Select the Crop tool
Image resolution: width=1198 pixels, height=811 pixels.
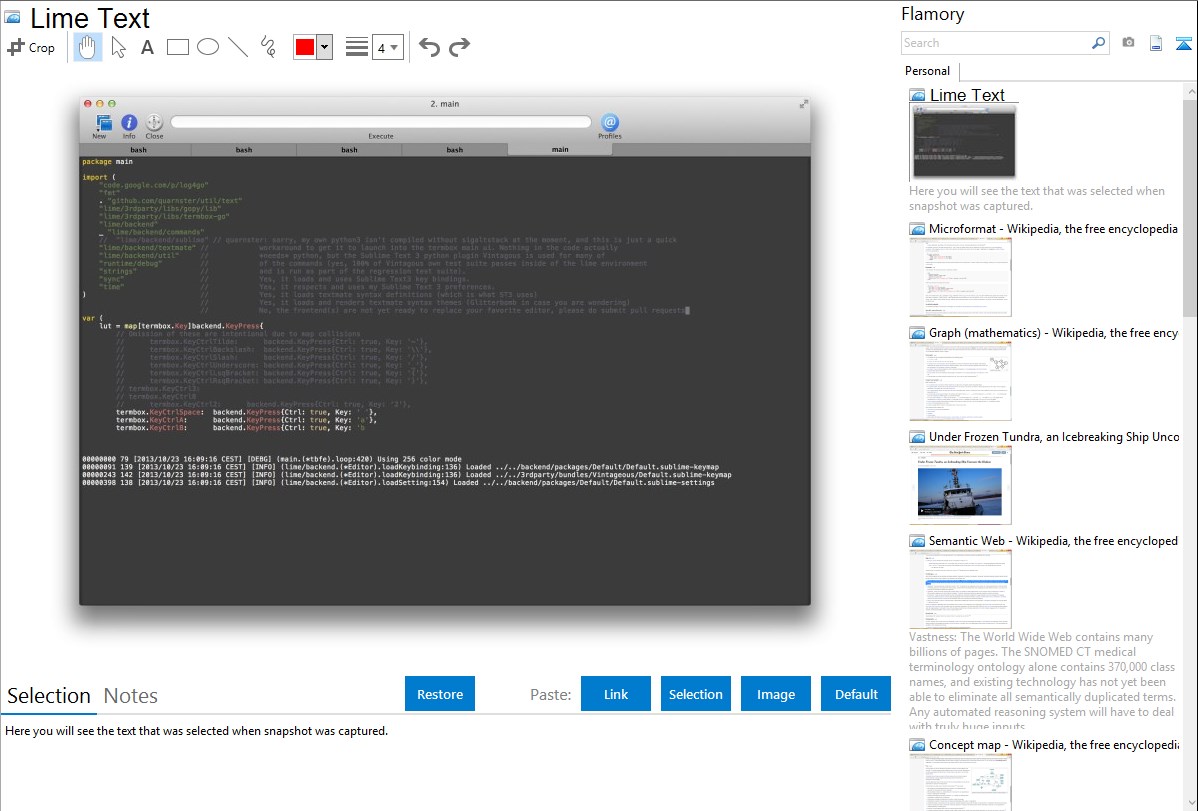tap(31, 47)
